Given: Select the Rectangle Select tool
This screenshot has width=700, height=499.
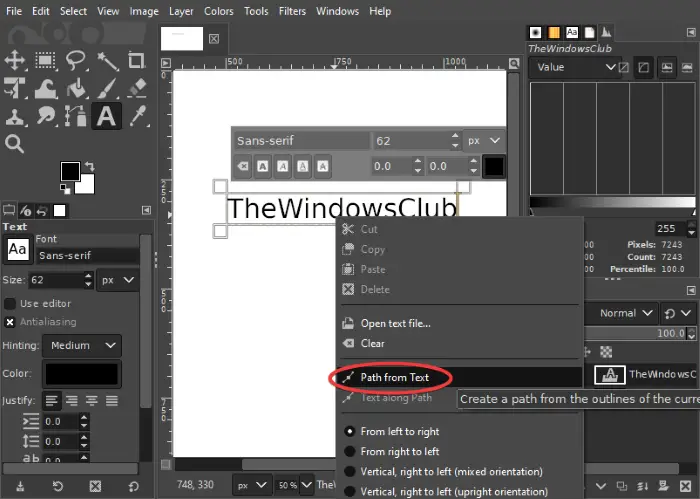Looking at the screenshot, I should tap(45, 60).
